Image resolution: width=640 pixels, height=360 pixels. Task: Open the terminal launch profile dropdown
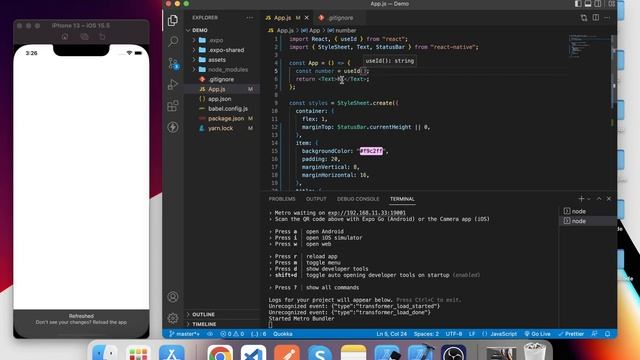[589, 199]
